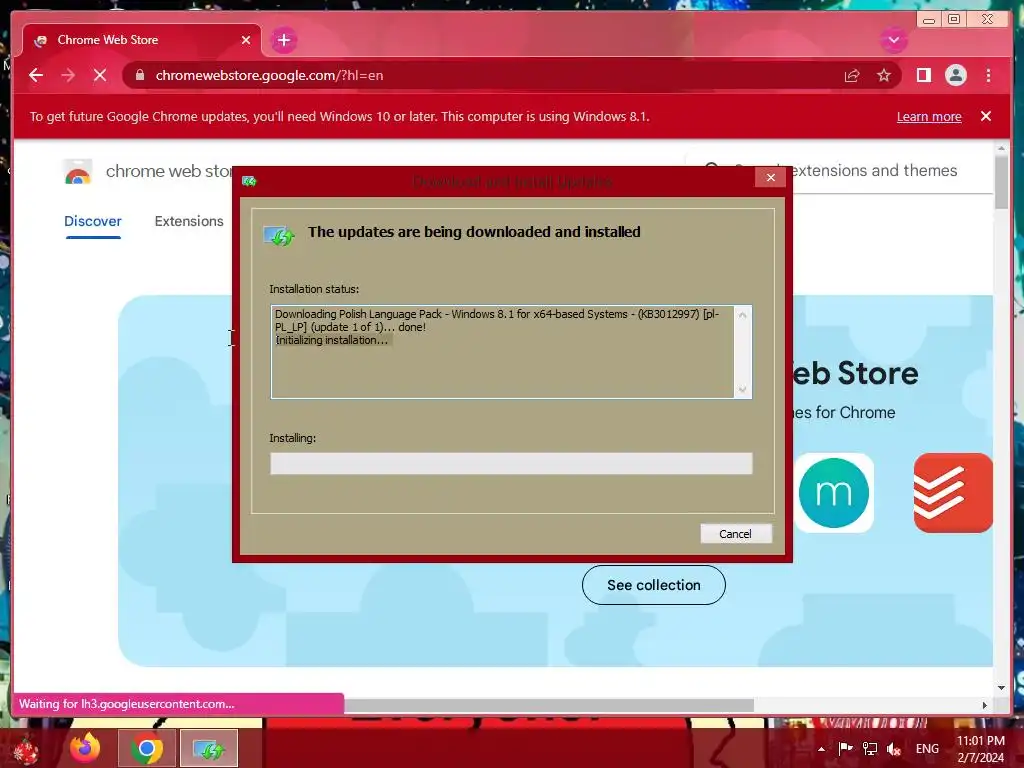1024x768 pixels.
Task: Click the taskbar clock 11:01 PM
Action: tap(980, 749)
